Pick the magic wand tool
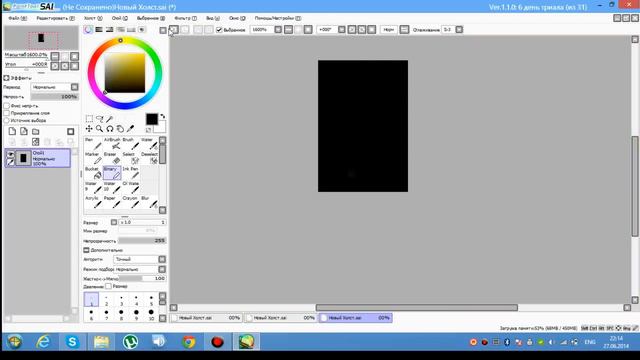This screenshot has width=640, height=360. (x=109, y=119)
